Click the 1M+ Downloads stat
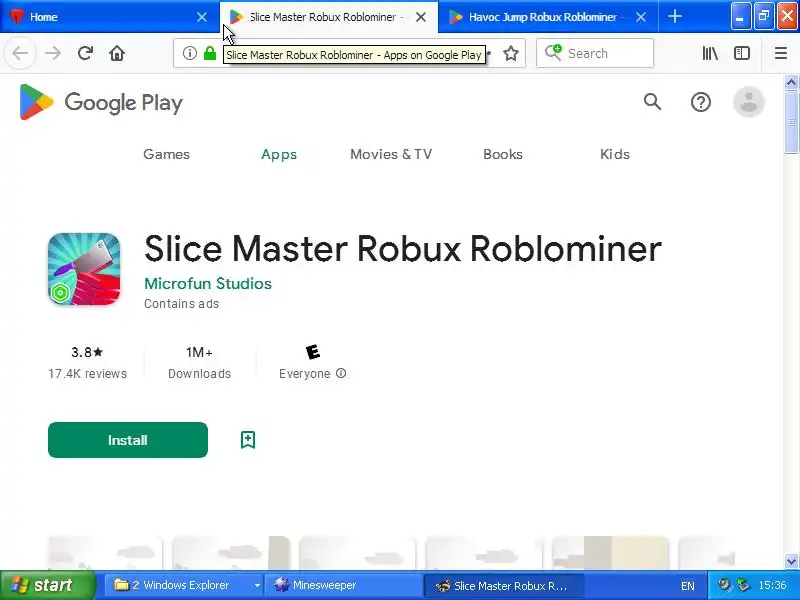This screenshot has width=800, height=600. [199, 363]
